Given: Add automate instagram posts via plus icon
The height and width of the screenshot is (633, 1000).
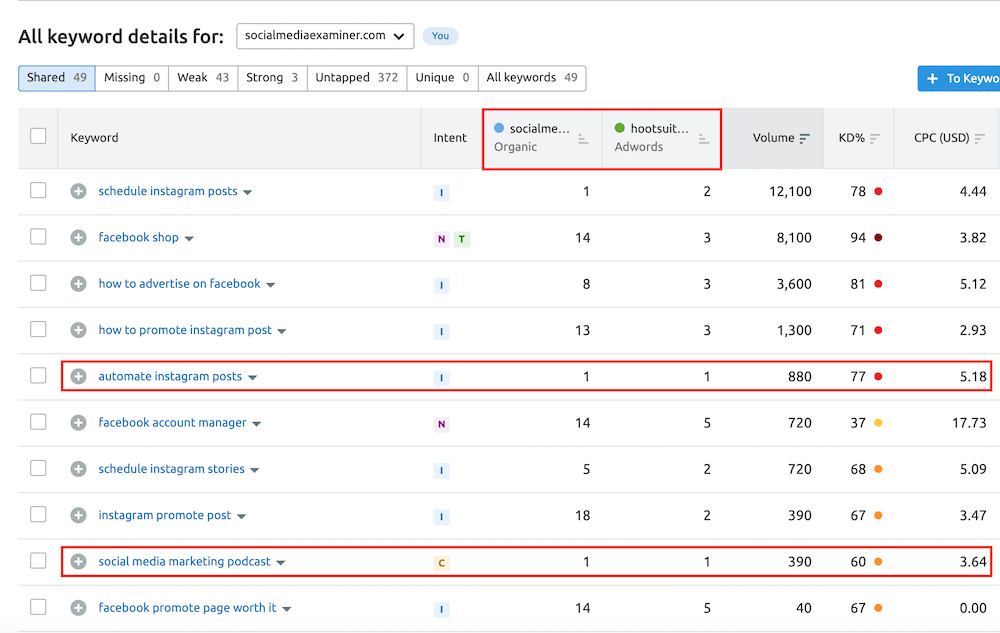Looking at the screenshot, I should pyautogui.click(x=78, y=377).
